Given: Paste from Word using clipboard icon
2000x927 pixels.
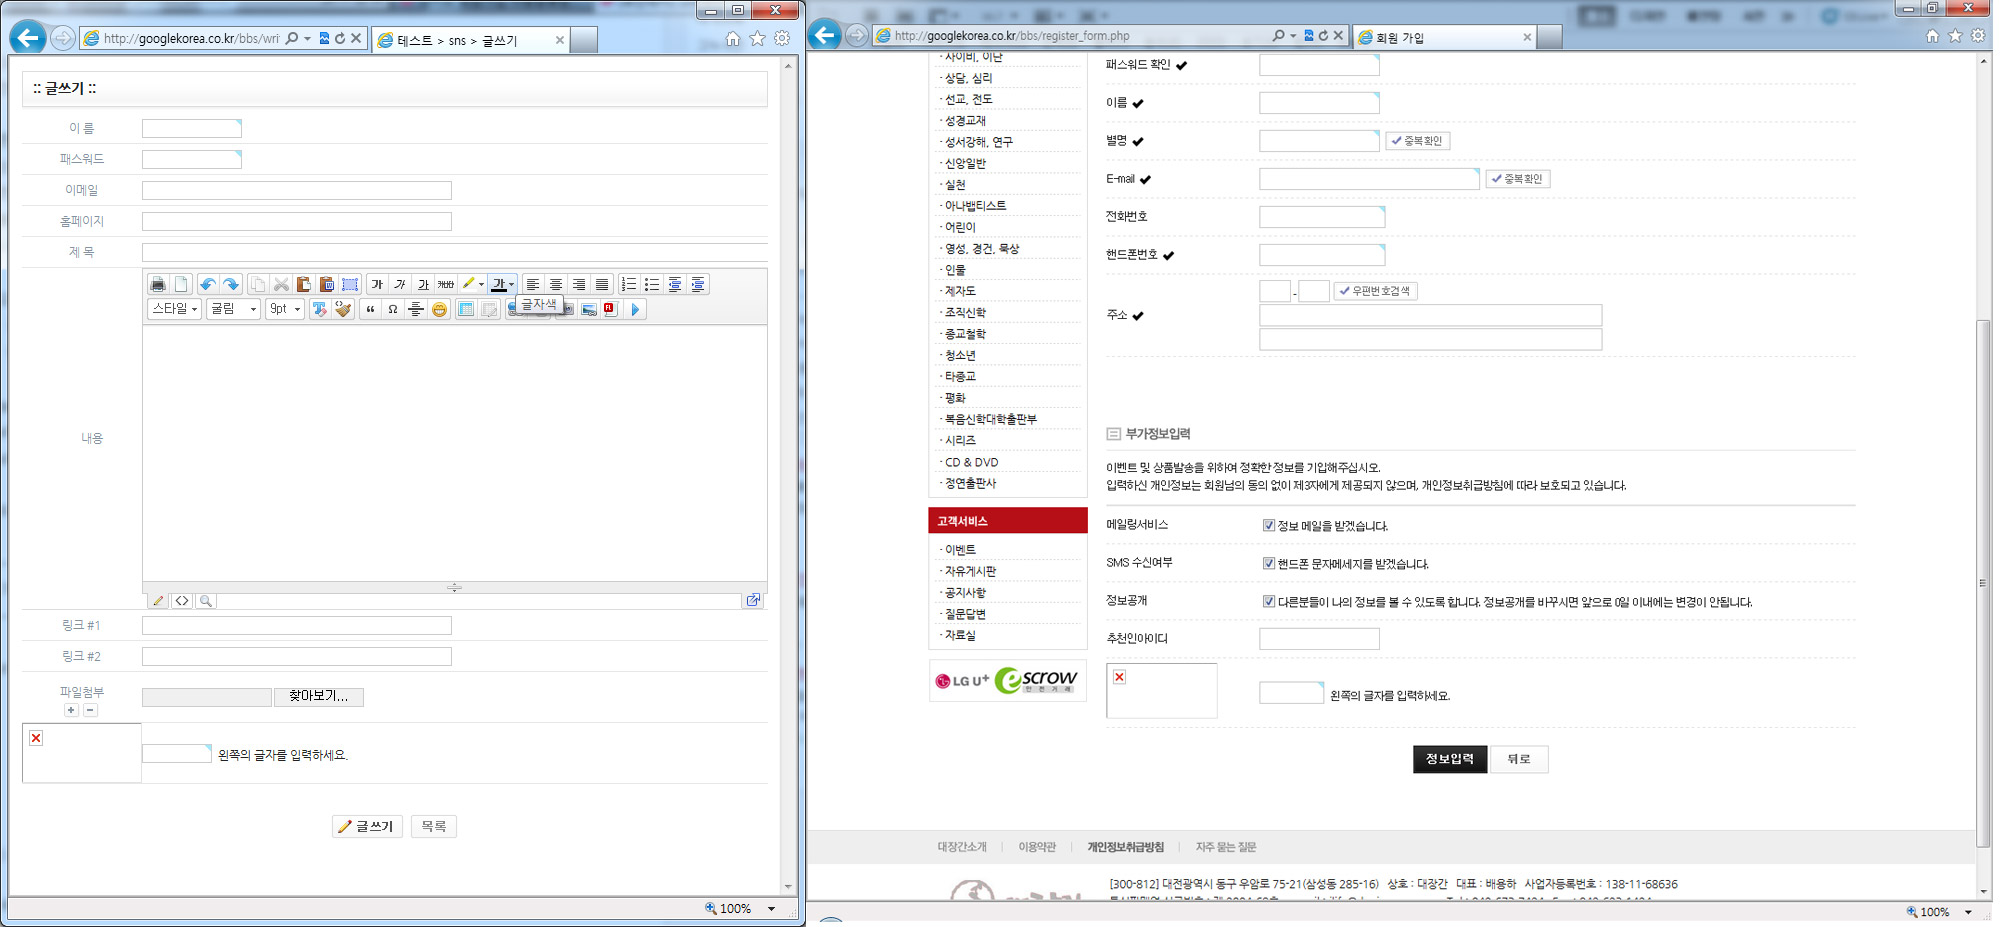Looking at the screenshot, I should click(327, 285).
